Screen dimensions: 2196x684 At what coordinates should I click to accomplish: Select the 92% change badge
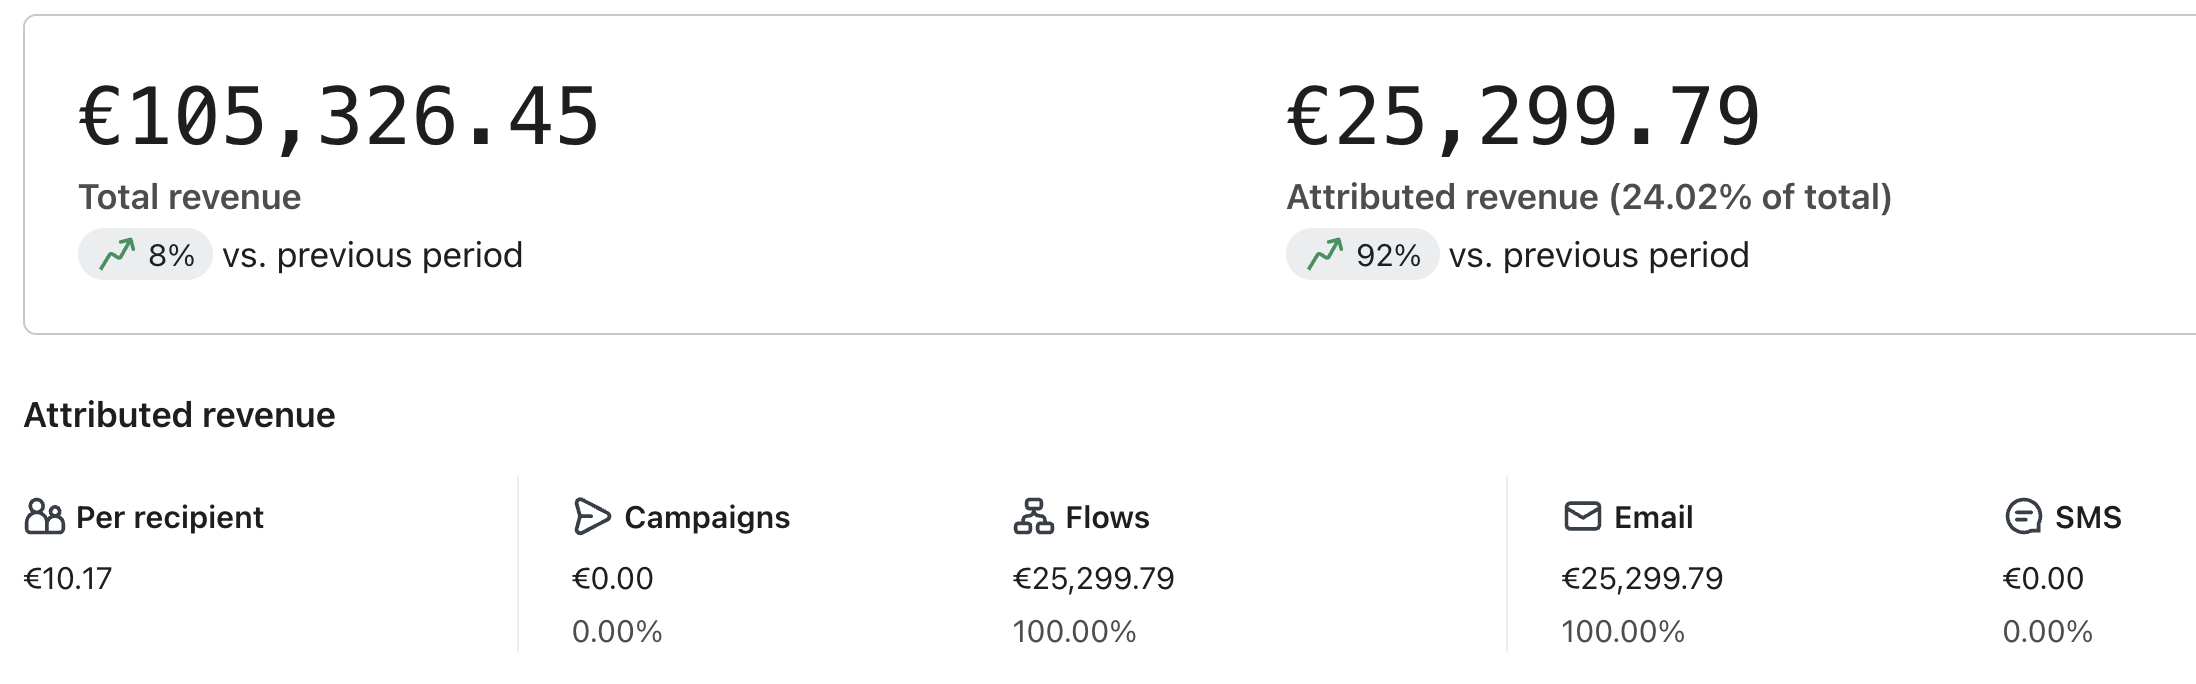pos(1362,255)
